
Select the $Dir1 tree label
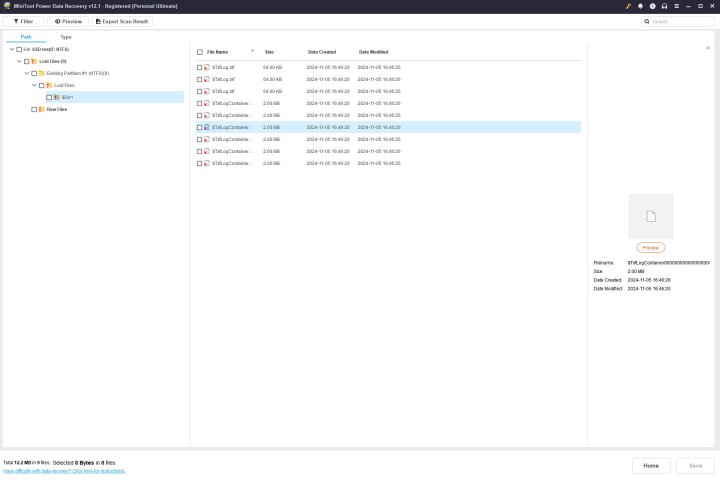coord(67,97)
